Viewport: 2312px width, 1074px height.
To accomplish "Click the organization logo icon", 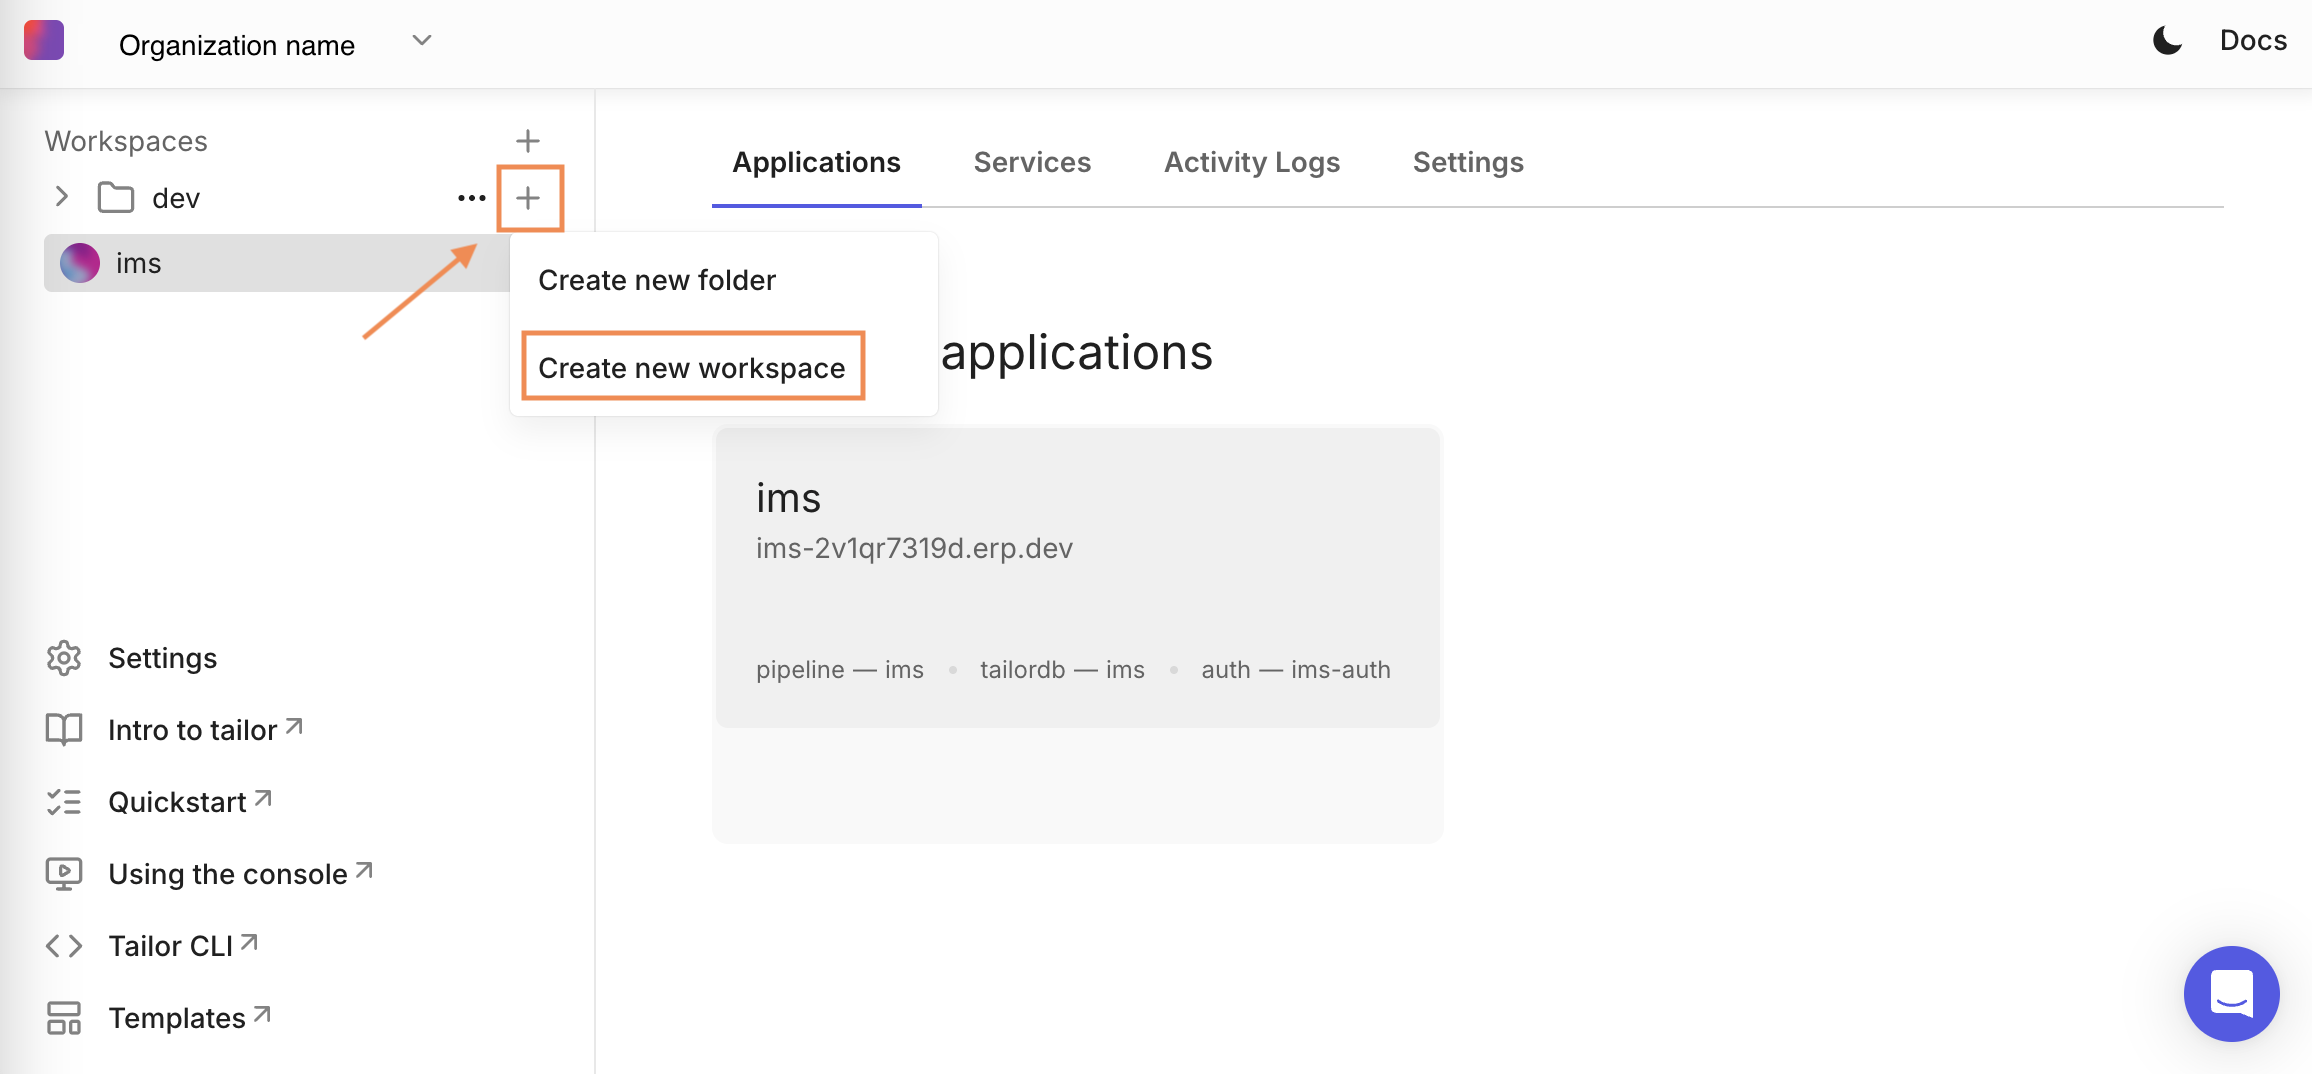I will [x=44, y=40].
